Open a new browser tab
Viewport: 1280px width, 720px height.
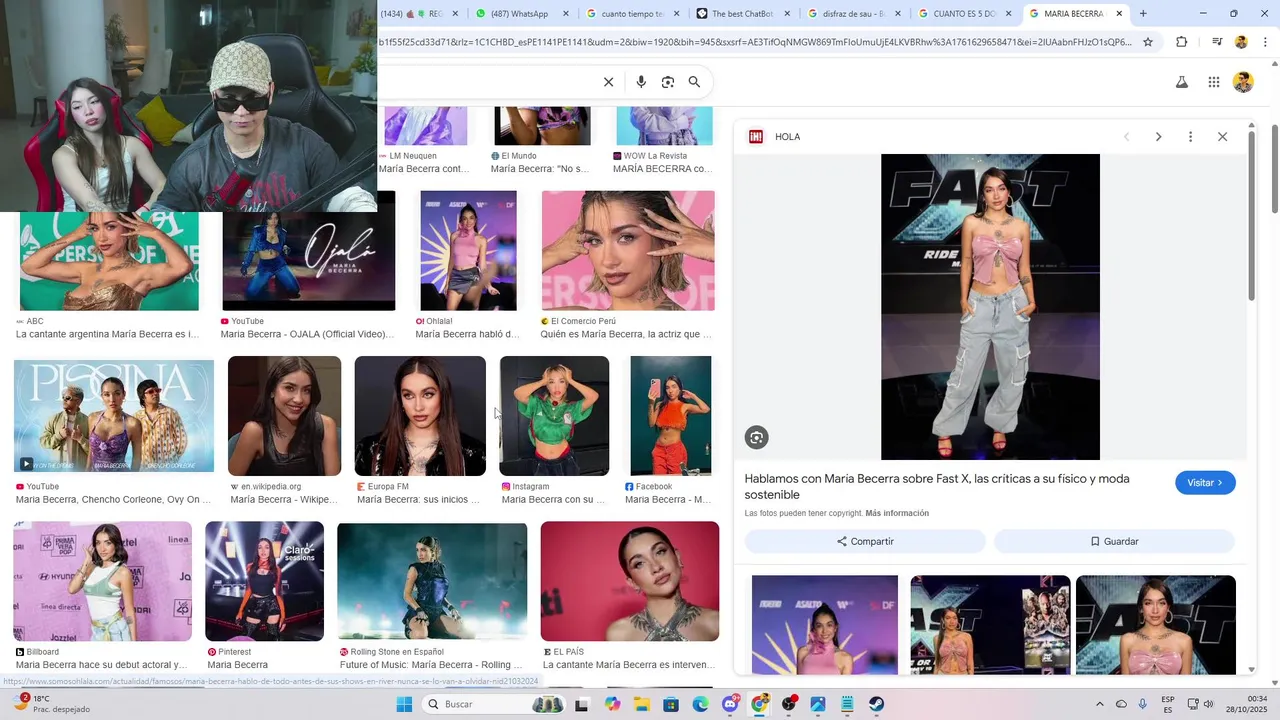pyautogui.click(x=1143, y=14)
